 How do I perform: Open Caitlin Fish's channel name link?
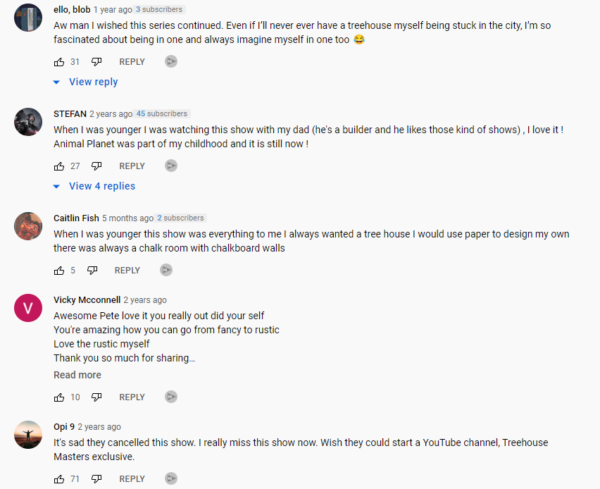pos(75,218)
